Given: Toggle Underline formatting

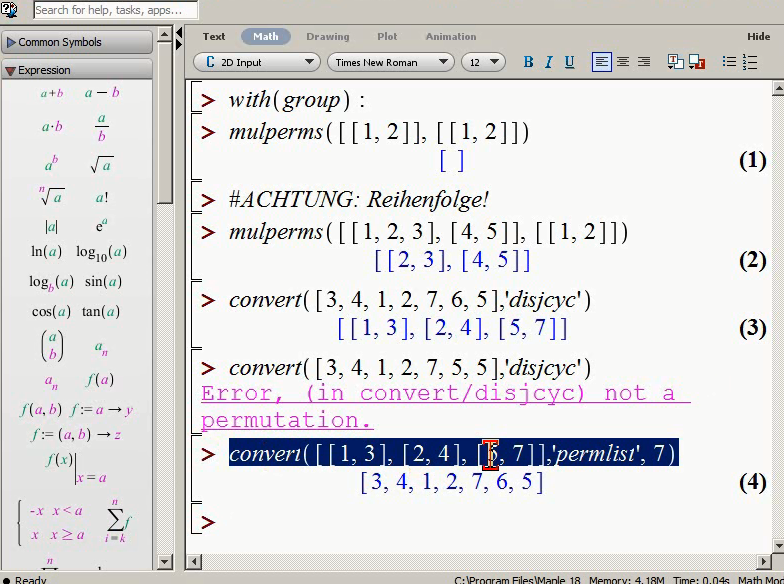Looking at the screenshot, I should [x=569, y=62].
